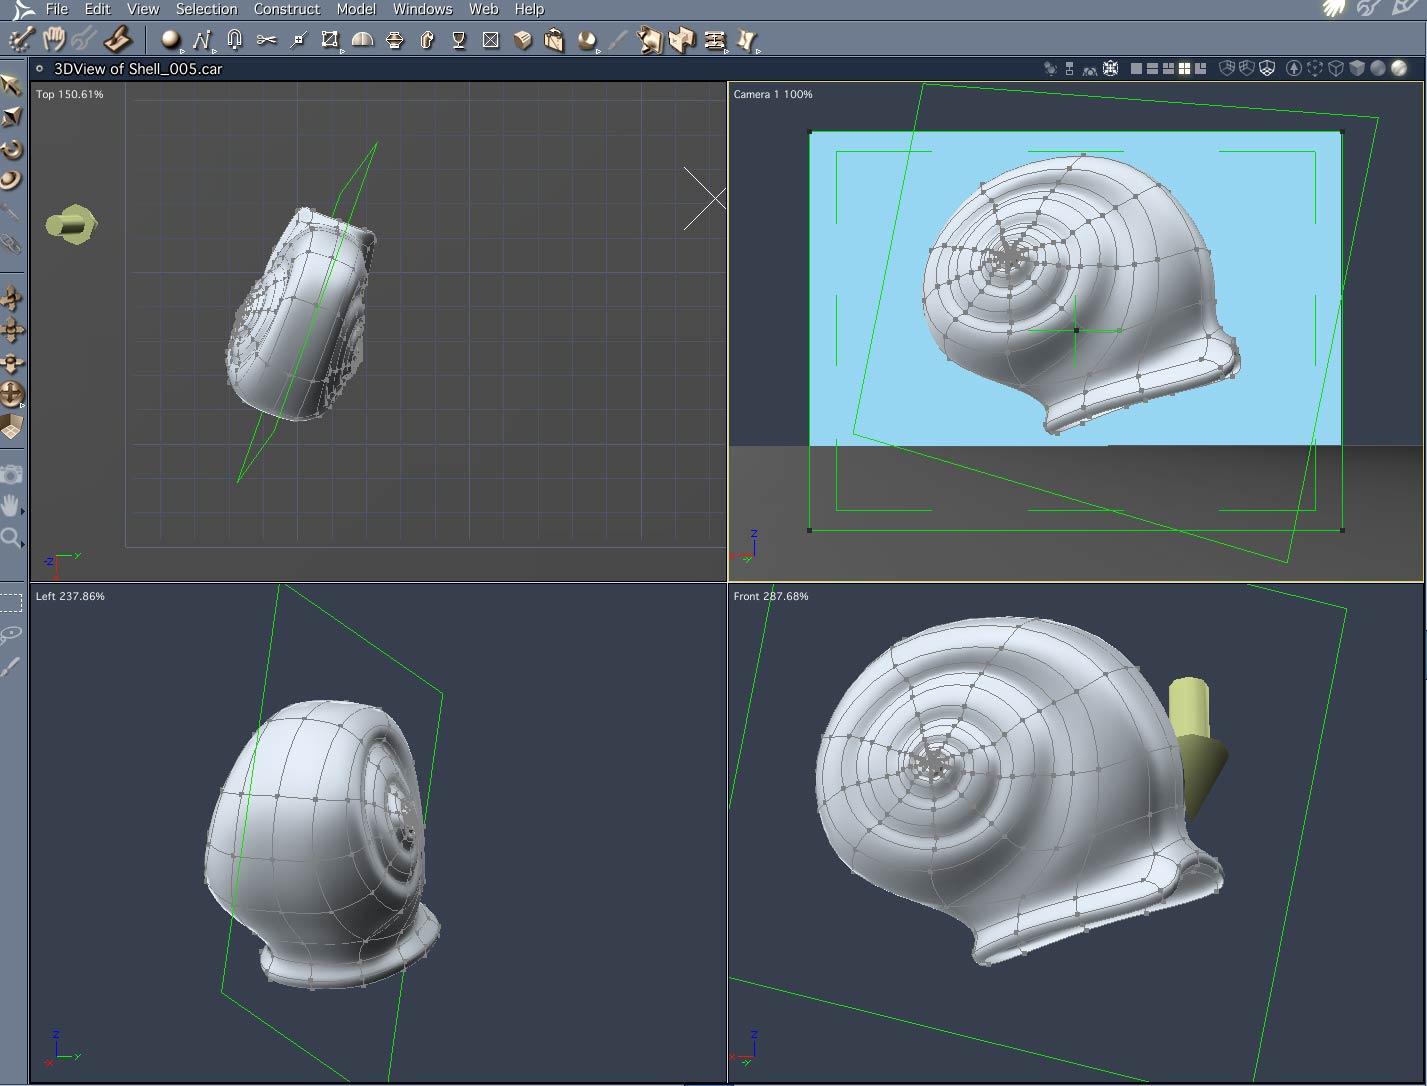Click the goblet-shaped tool icon

(459, 40)
